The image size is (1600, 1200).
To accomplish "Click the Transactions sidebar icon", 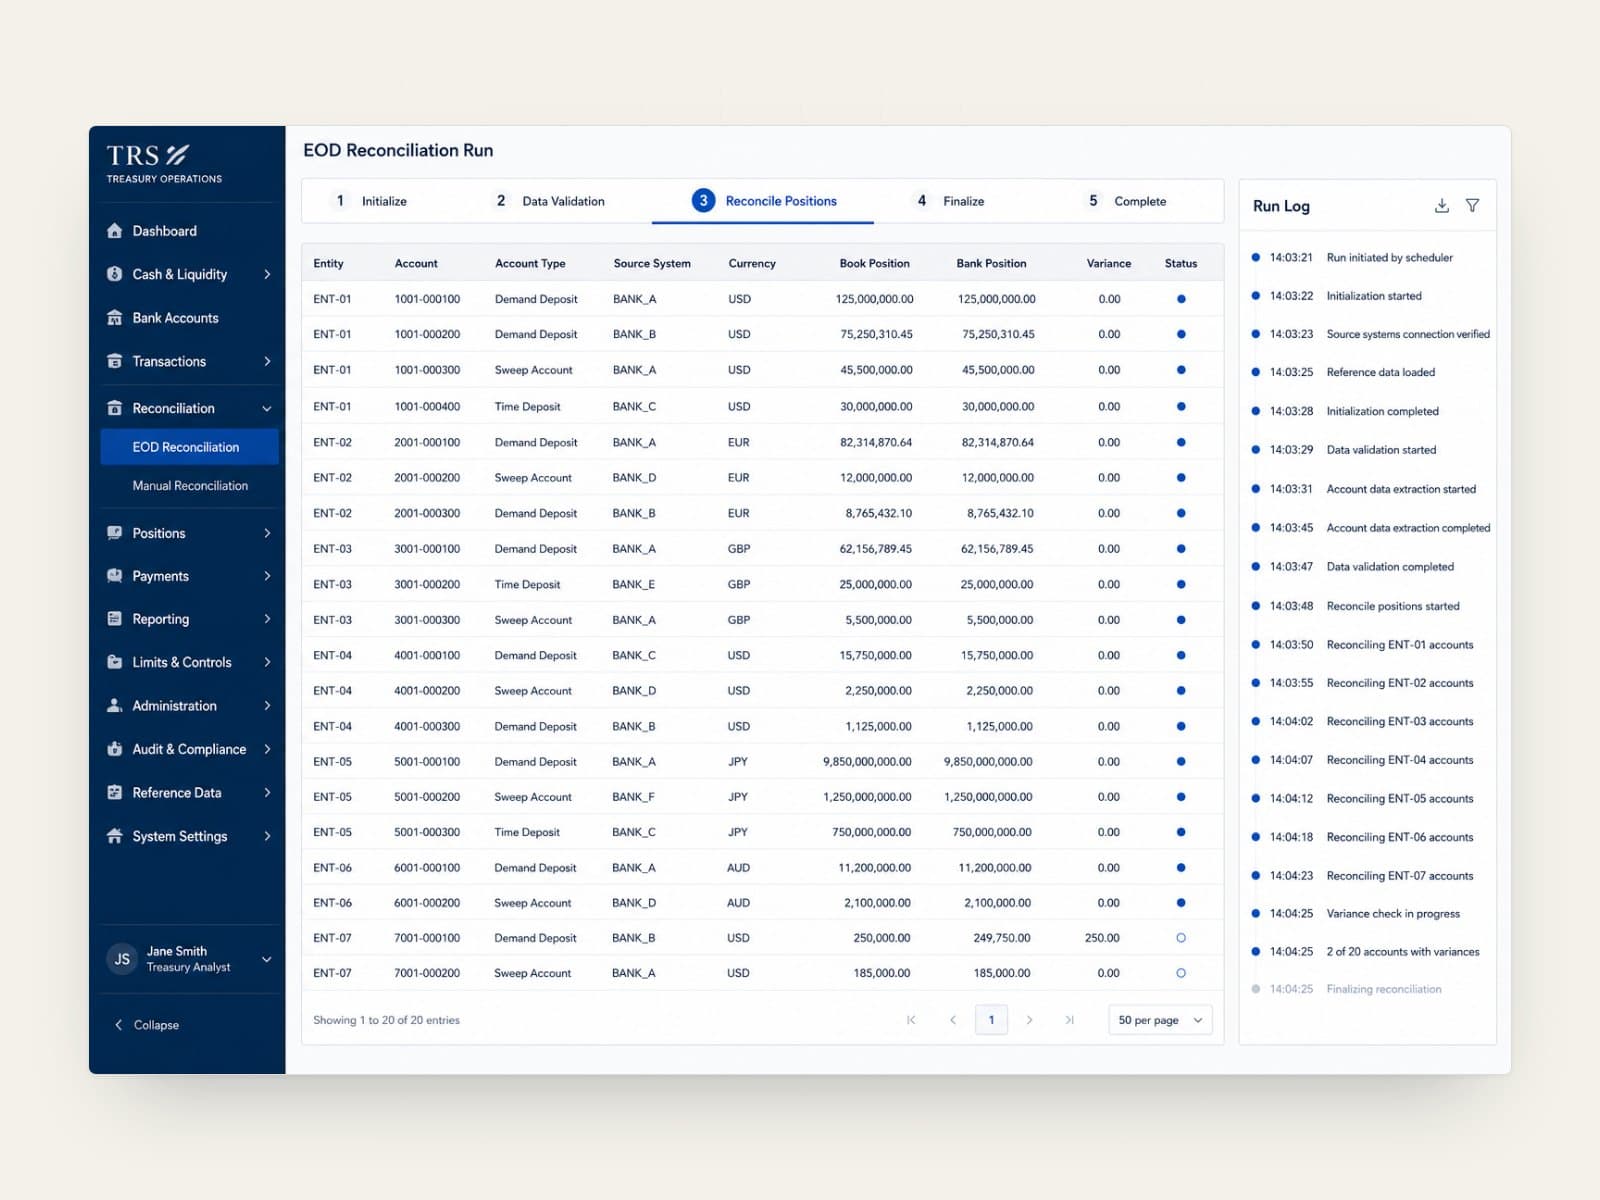I will coord(115,361).
